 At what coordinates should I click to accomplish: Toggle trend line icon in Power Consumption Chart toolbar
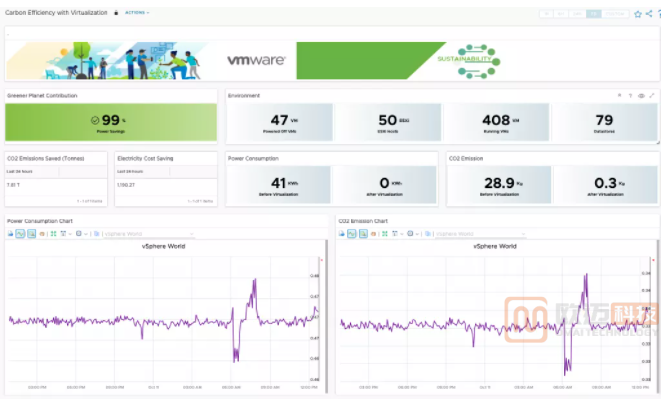pos(20,233)
